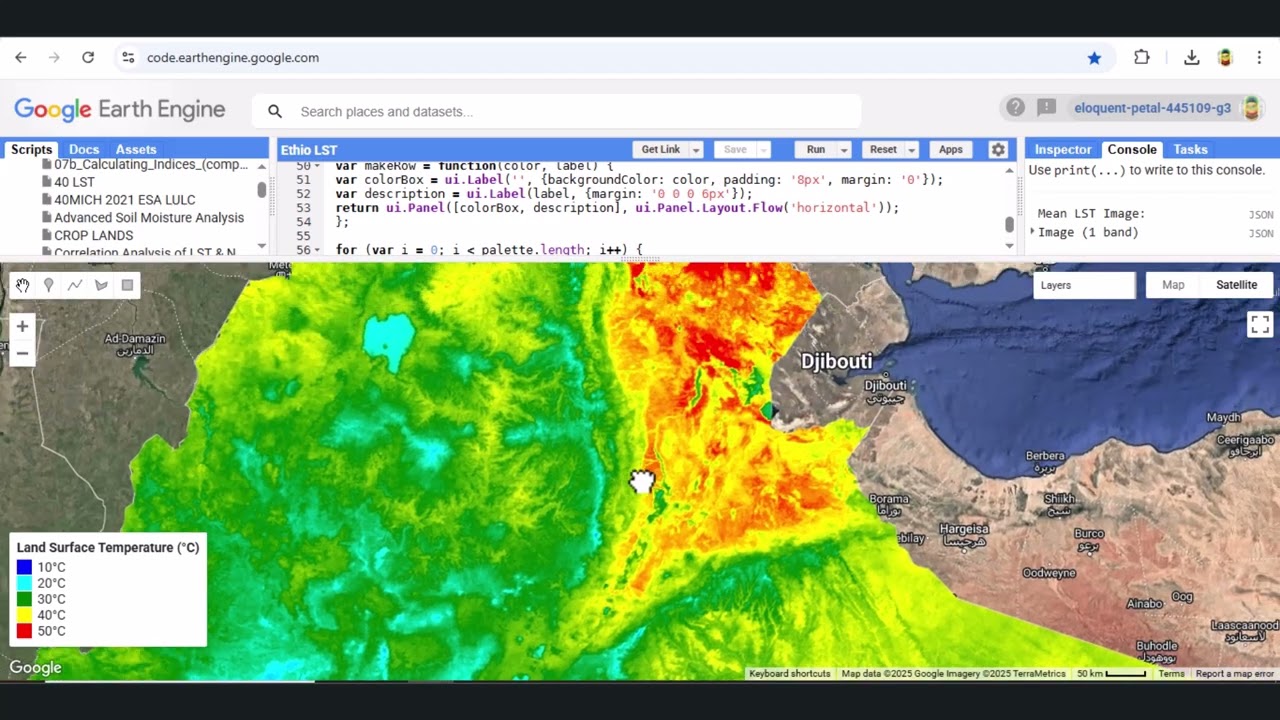Focus the Search places and datasets field
1280x720 pixels.
pos(557,111)
